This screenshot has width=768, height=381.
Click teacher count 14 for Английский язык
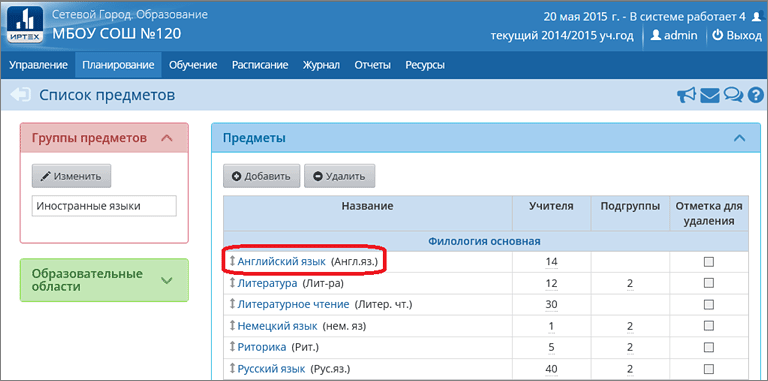(552, 262)
